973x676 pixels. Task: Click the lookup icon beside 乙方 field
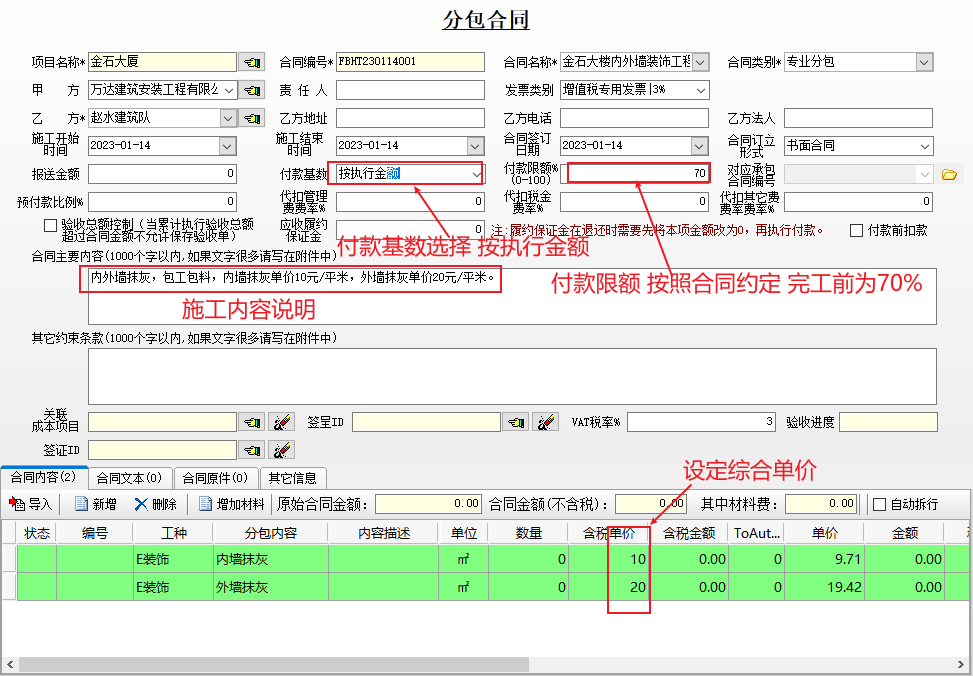250,118
